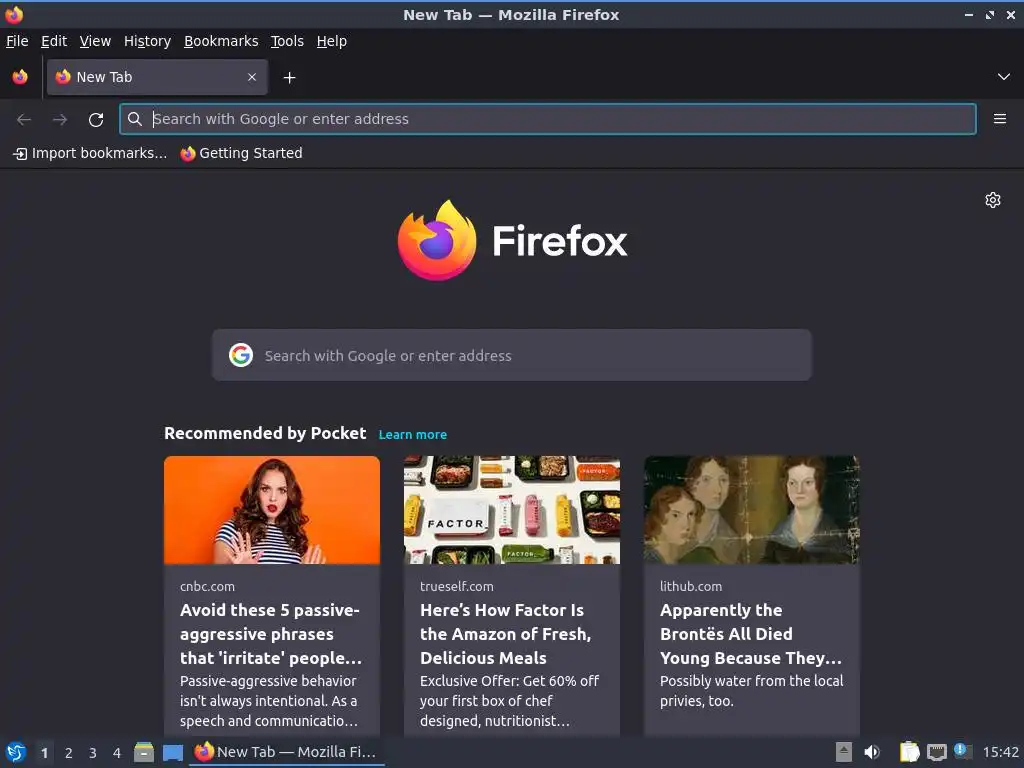The image size is (1024, 768).
Task: Click the update notification tray icon
Action: 963,751
